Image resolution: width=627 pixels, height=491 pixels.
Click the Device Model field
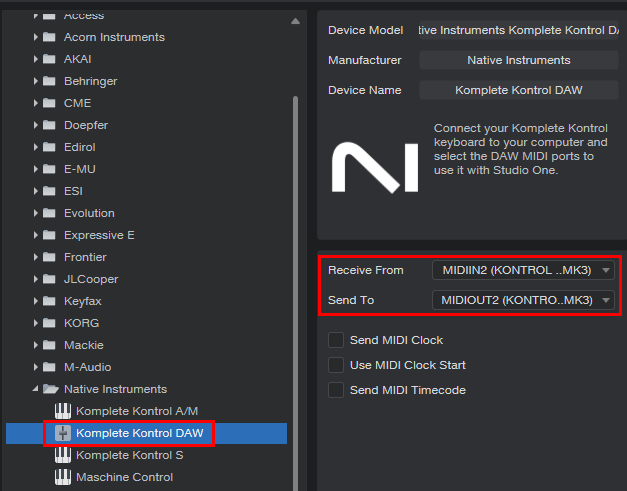click(519, 30)
